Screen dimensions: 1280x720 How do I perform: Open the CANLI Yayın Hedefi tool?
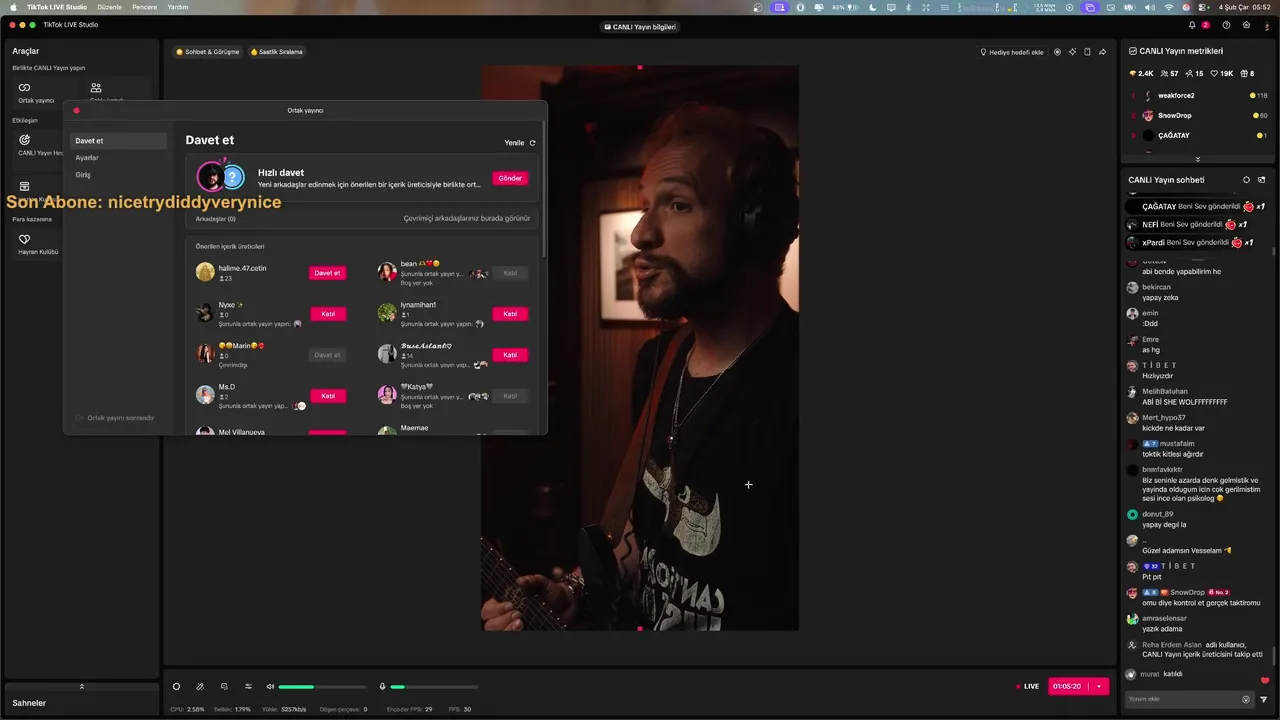tap(40, 144)
